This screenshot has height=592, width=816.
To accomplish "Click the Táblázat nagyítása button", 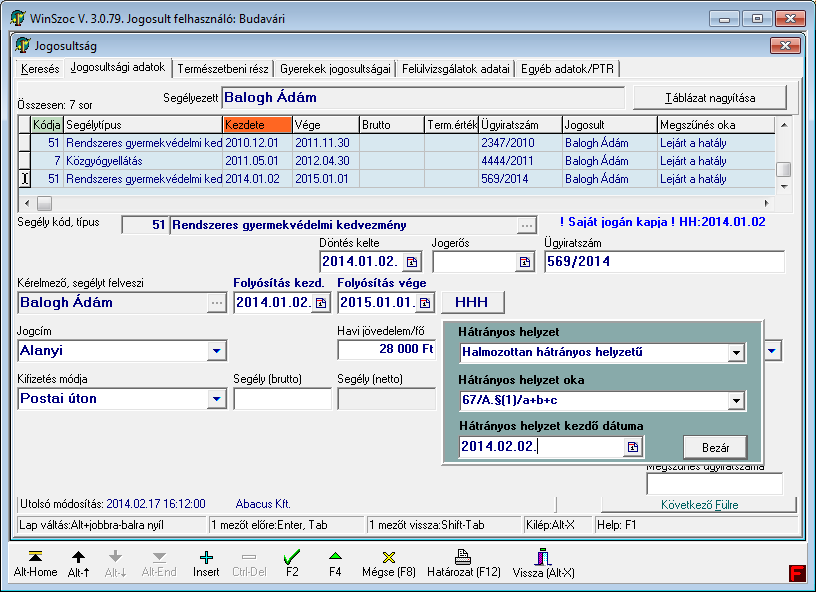I will coord(710,98).
